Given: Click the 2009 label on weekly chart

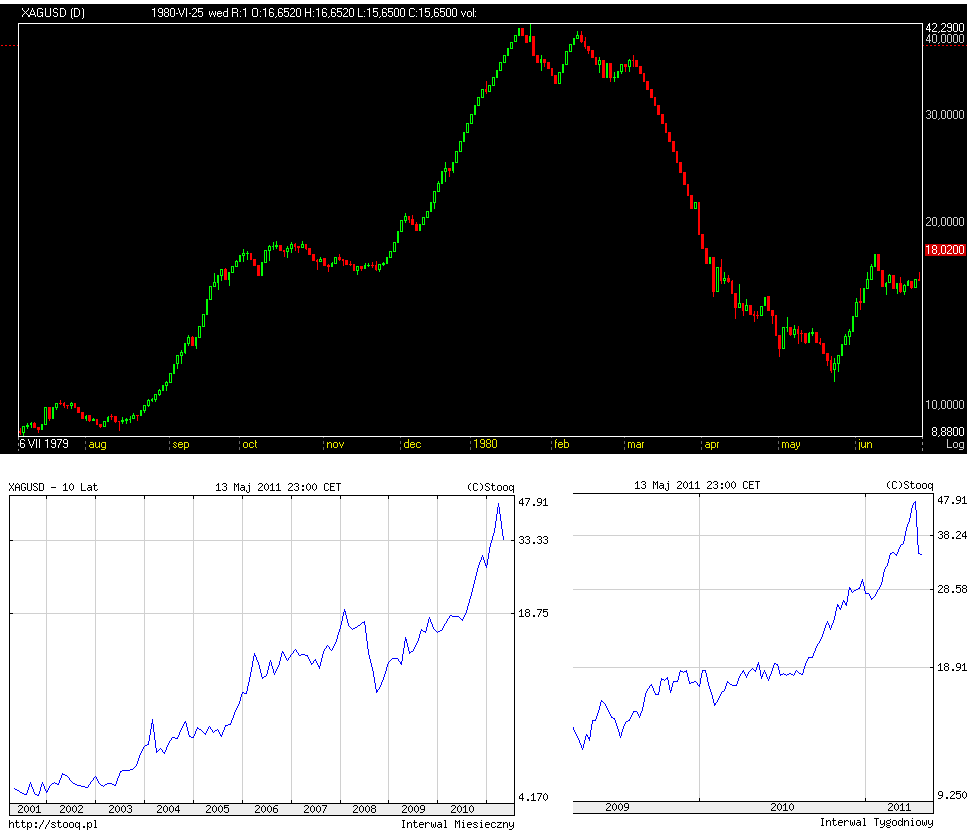Looking at the screenshot, I should click(x=617, y=807).
